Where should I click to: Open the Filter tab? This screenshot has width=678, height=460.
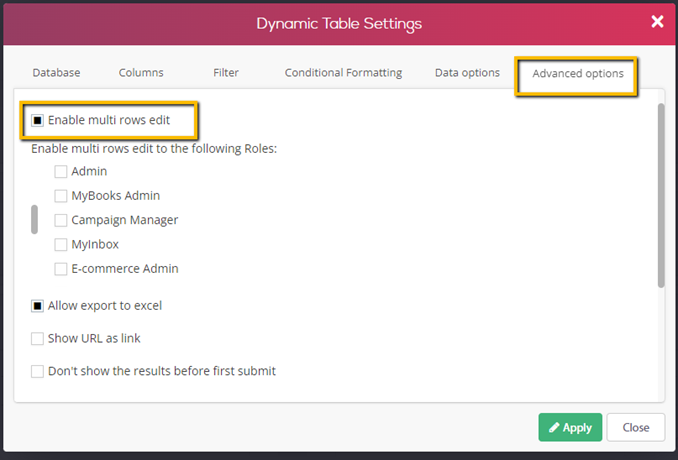tap(225, 73)
